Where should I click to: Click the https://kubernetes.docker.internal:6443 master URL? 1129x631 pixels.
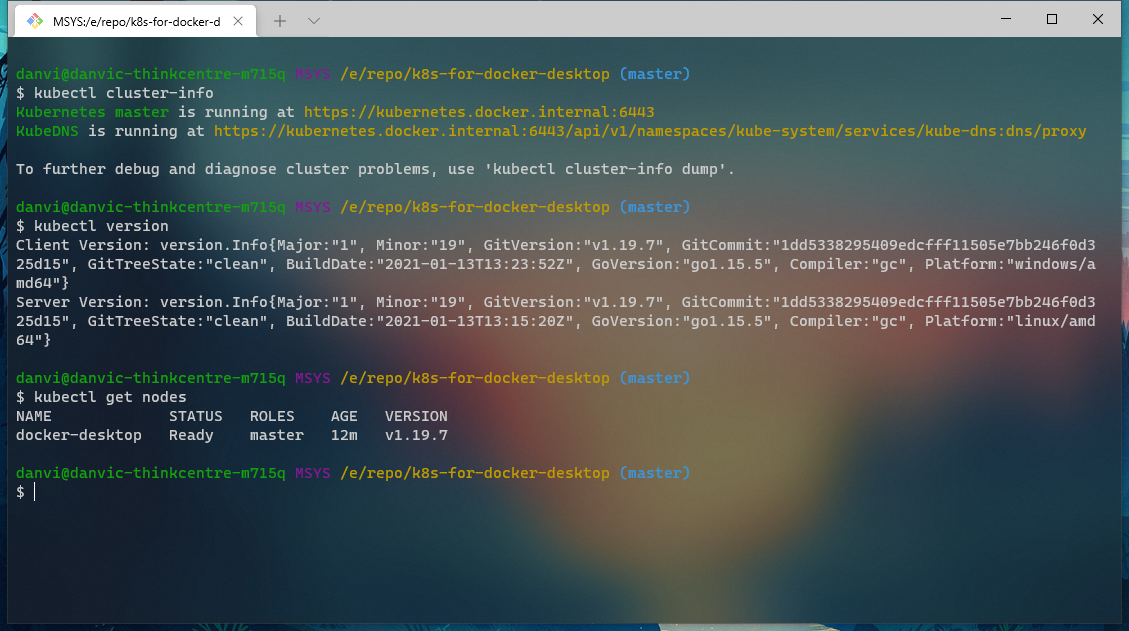point(479,112)
